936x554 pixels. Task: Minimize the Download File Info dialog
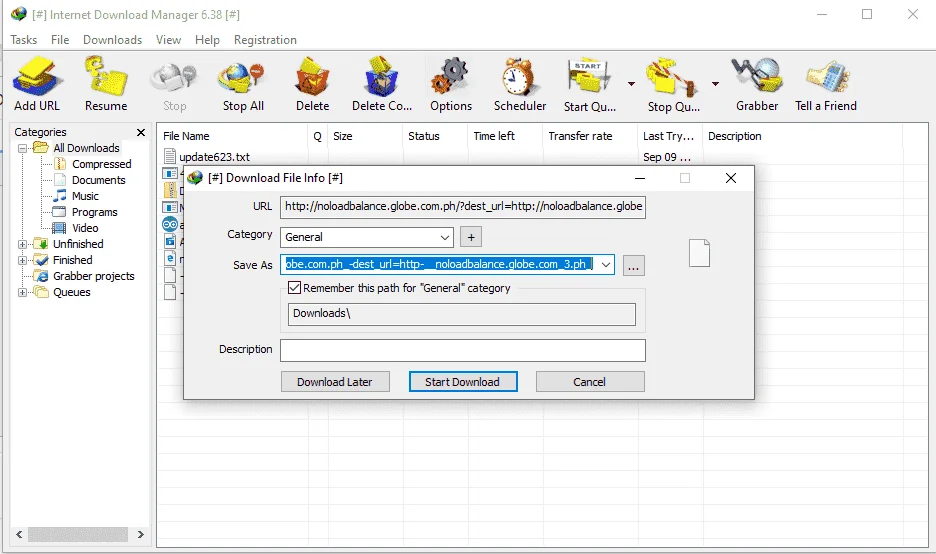[639, 178]
